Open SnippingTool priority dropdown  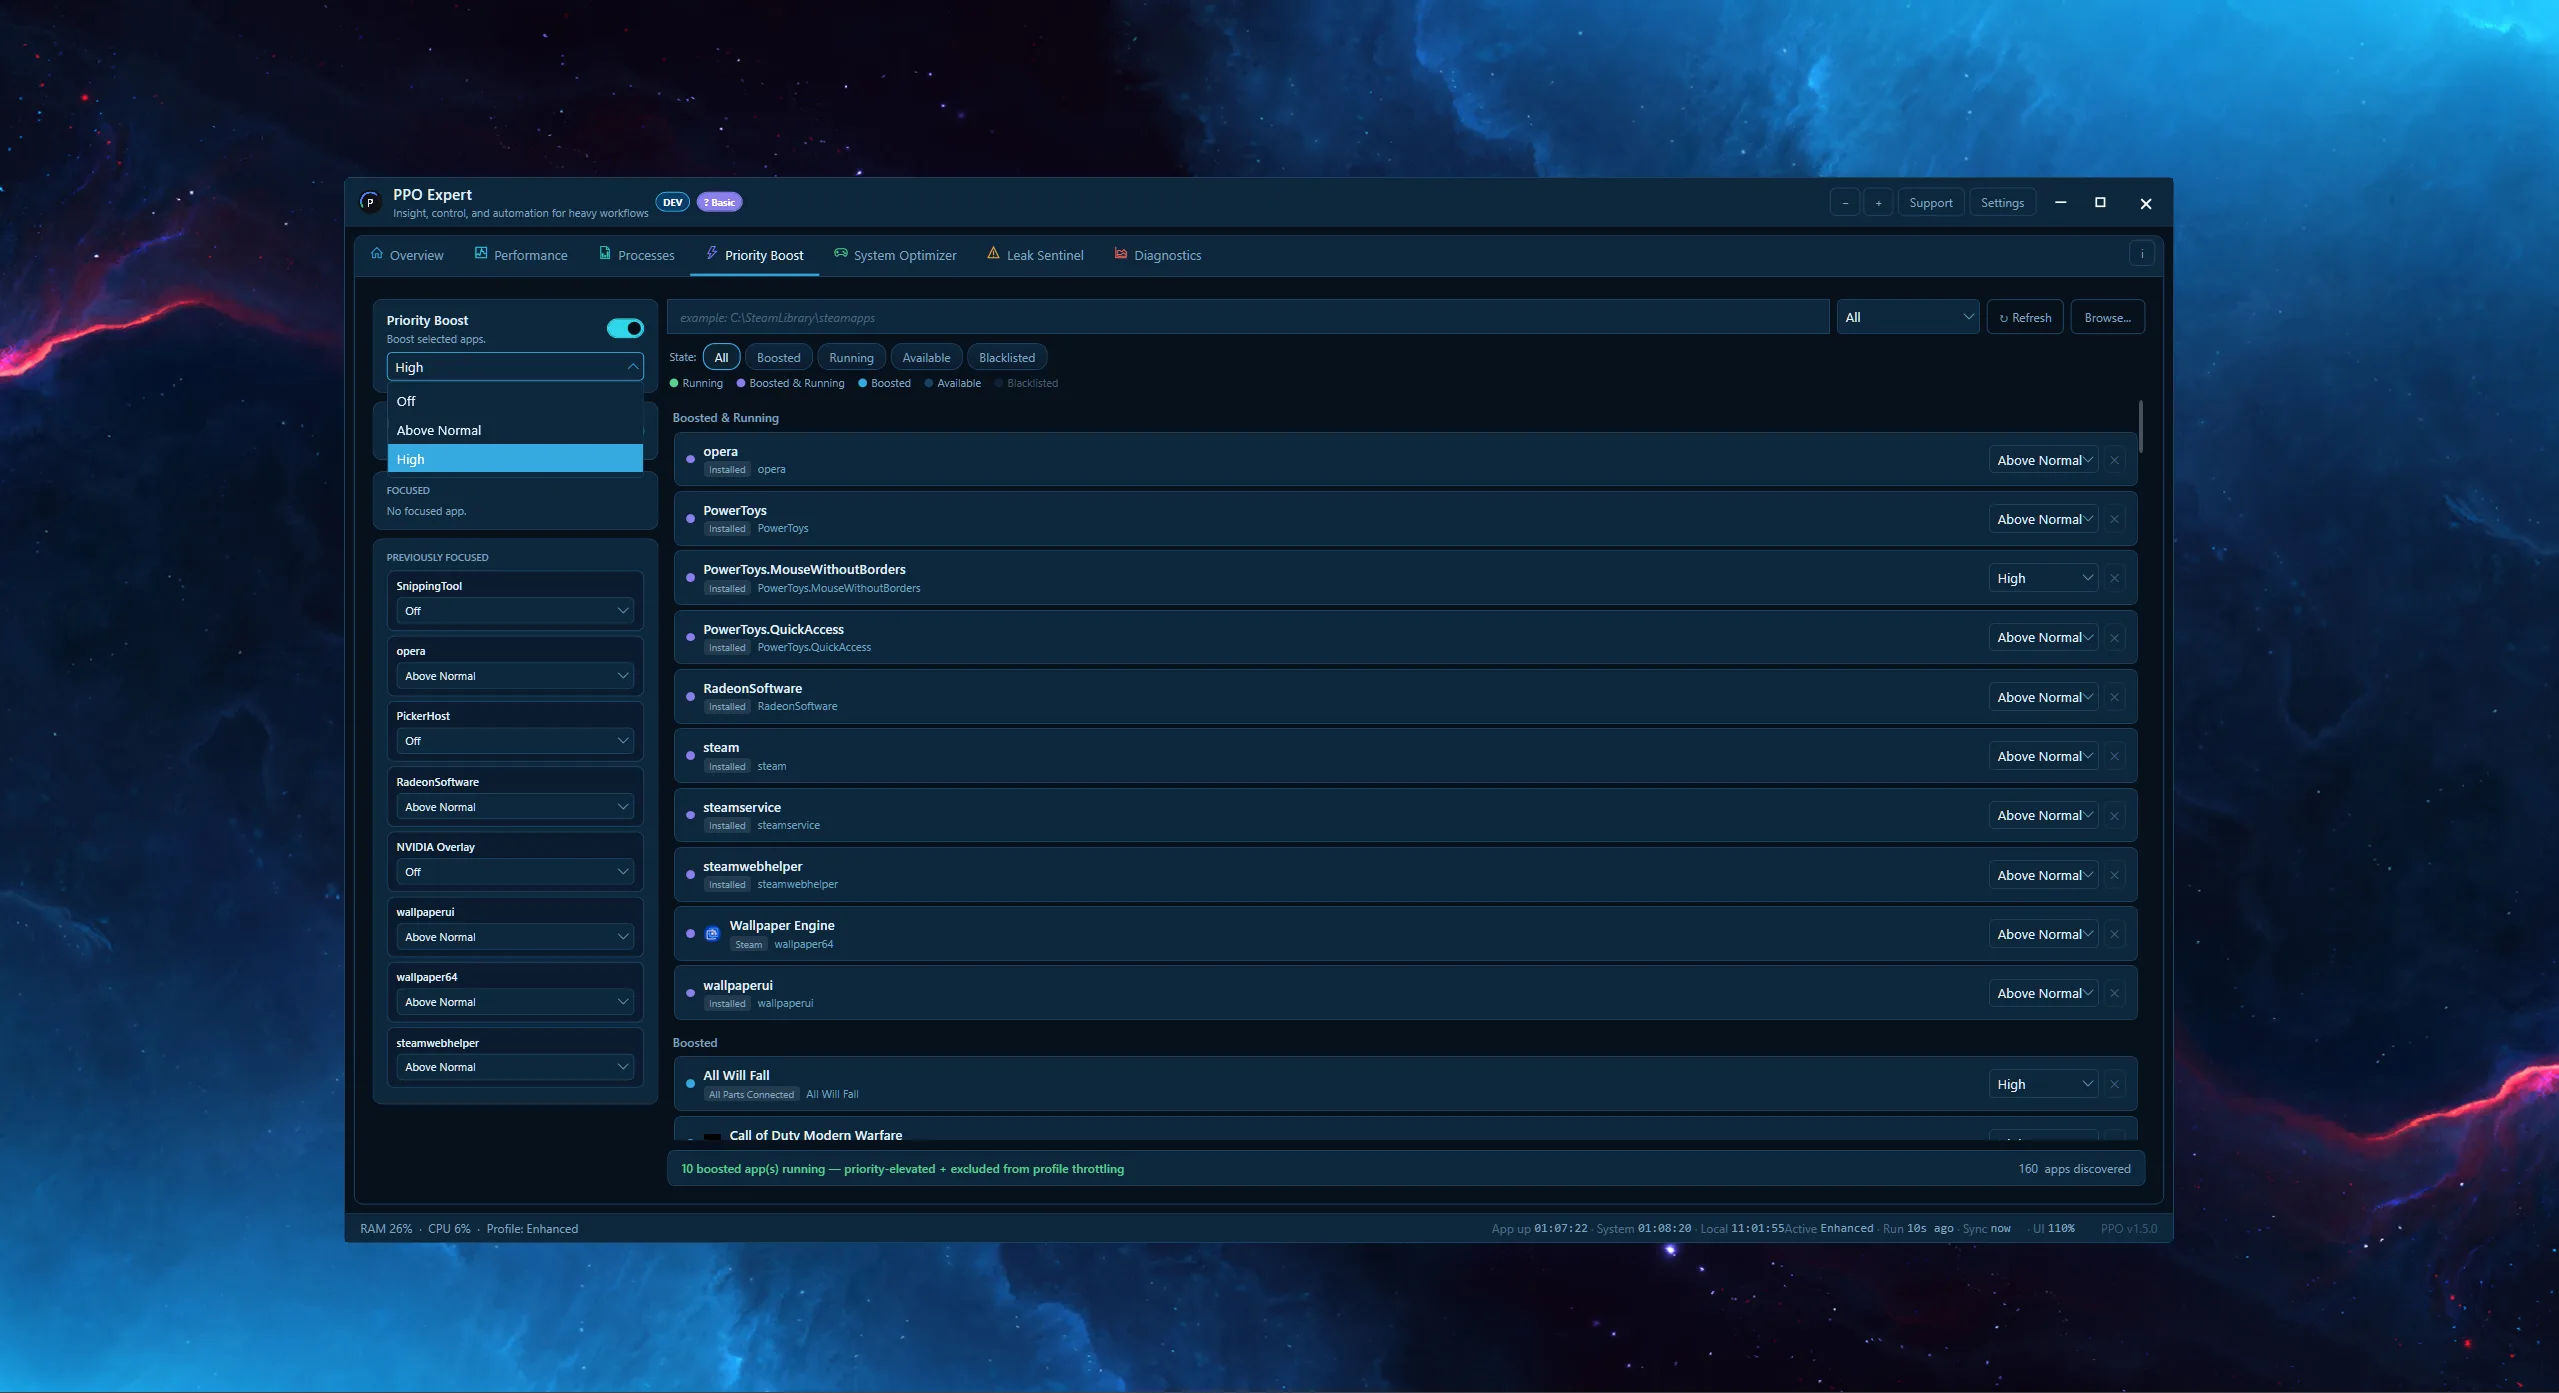coord(515,610)
